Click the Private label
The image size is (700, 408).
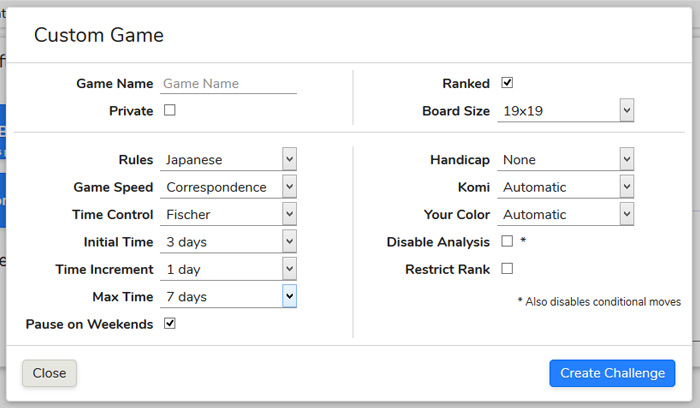point(131,111)
